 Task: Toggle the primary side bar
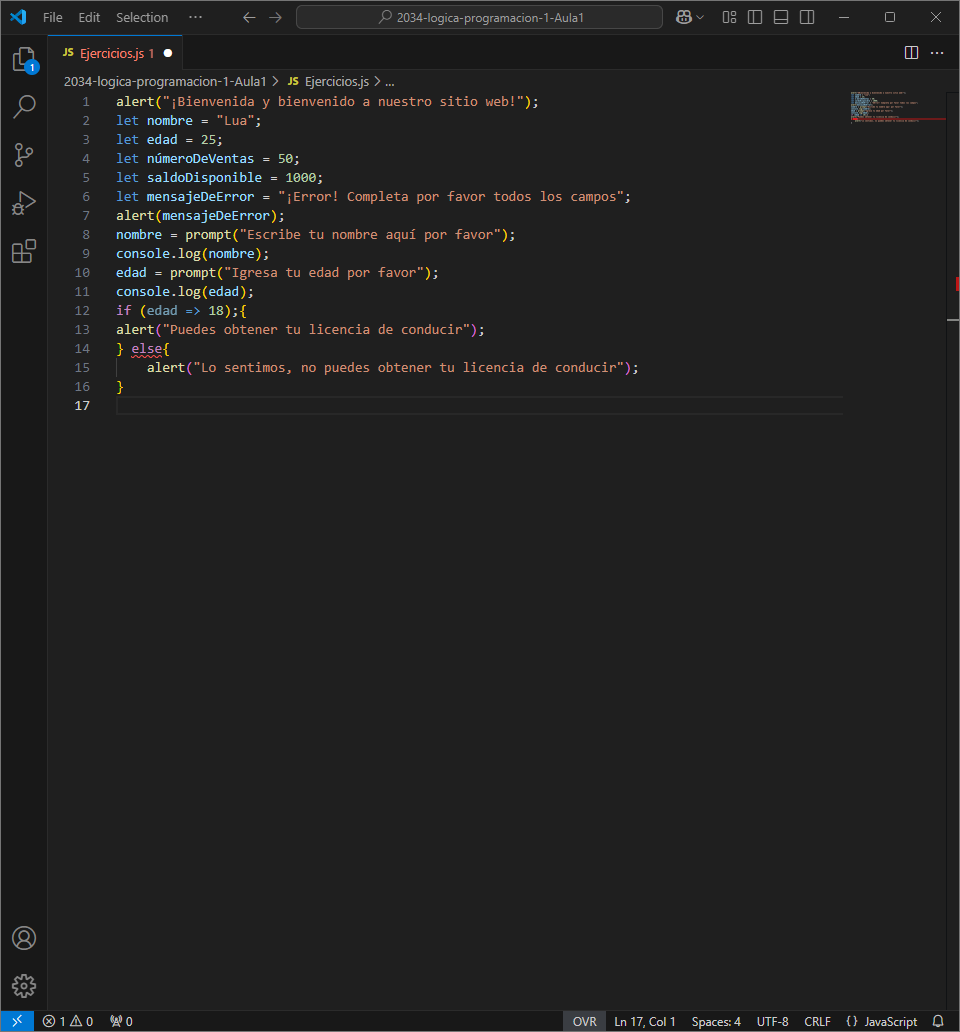pyautogui.click(x=755, y=18)
